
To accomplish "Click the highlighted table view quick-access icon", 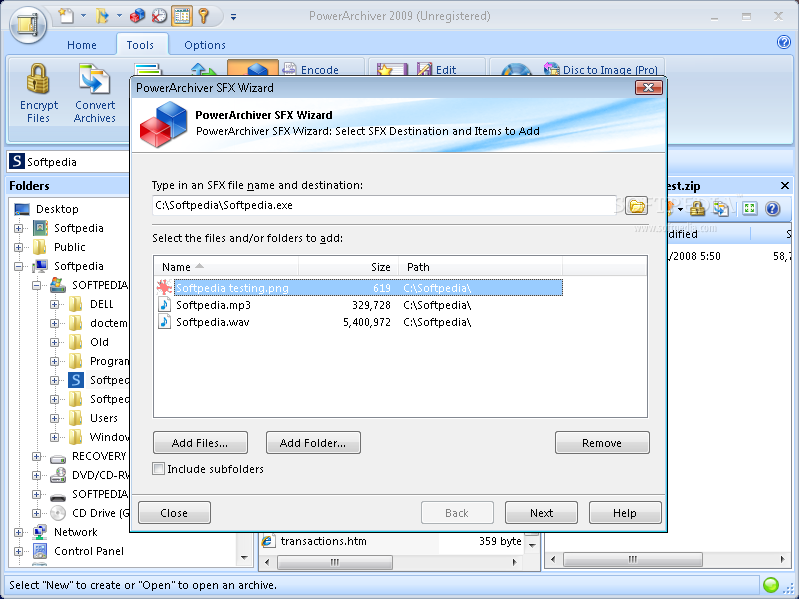I will coord(182,16).
